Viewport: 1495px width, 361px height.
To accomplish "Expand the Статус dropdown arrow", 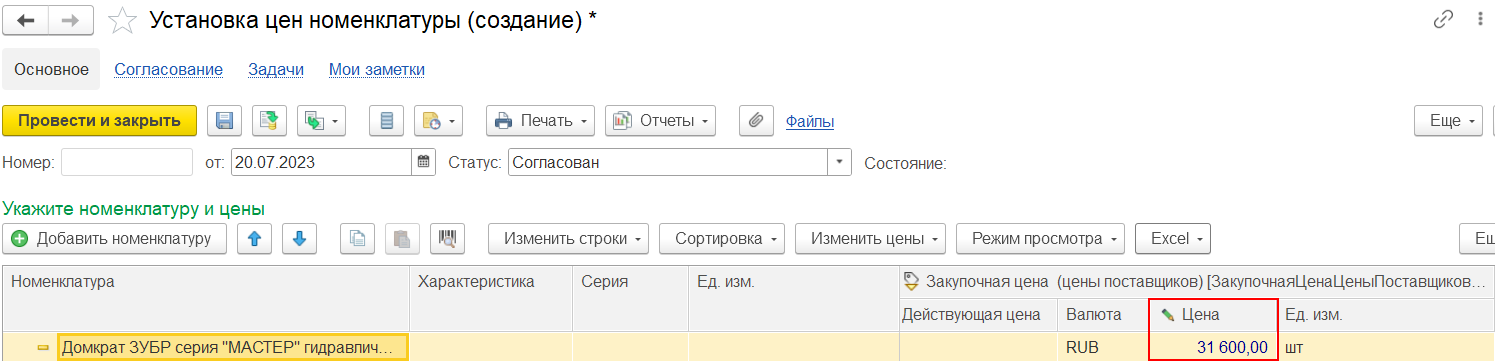I will click(x=840, y=162).
